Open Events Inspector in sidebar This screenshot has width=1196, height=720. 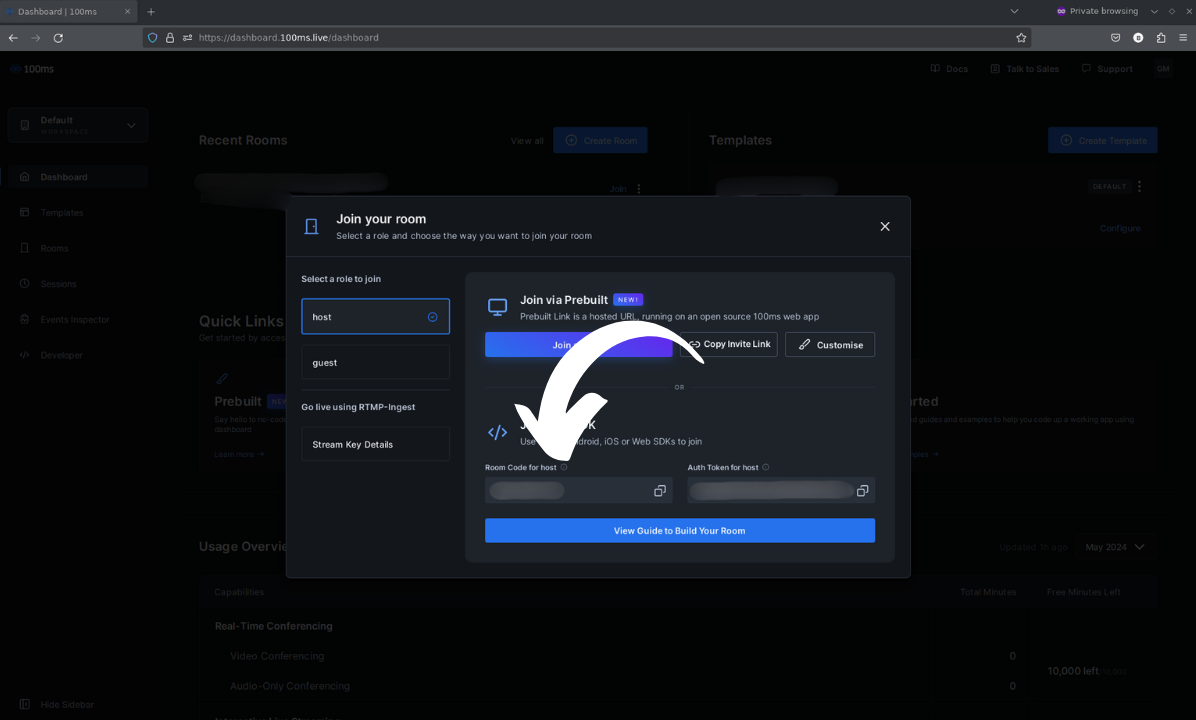click(x=75, y=320)
